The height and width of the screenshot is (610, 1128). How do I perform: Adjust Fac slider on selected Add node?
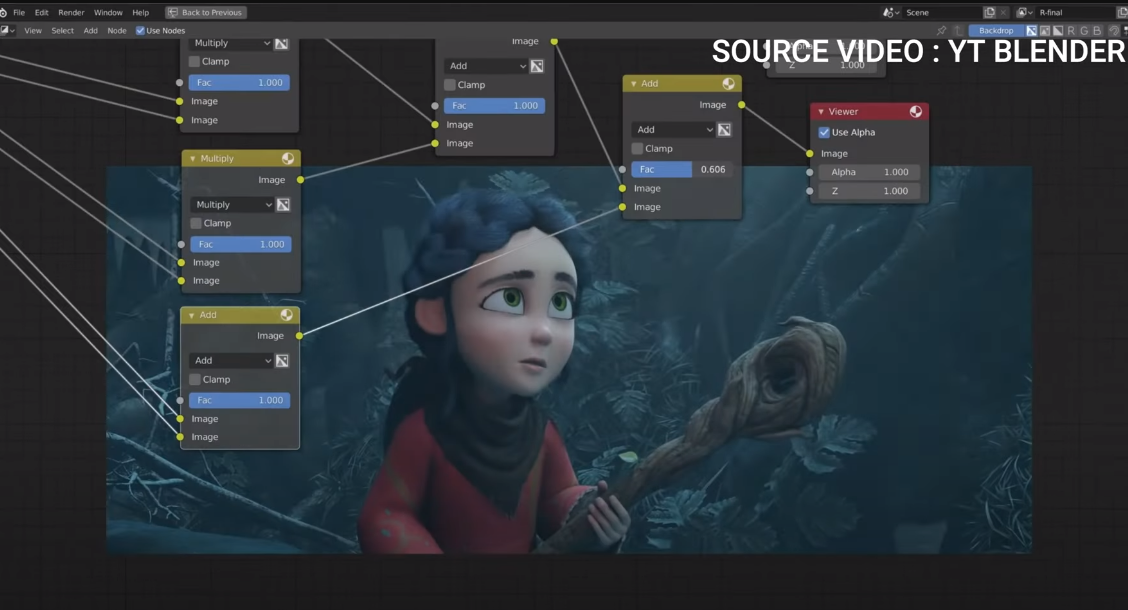point(239,400)
